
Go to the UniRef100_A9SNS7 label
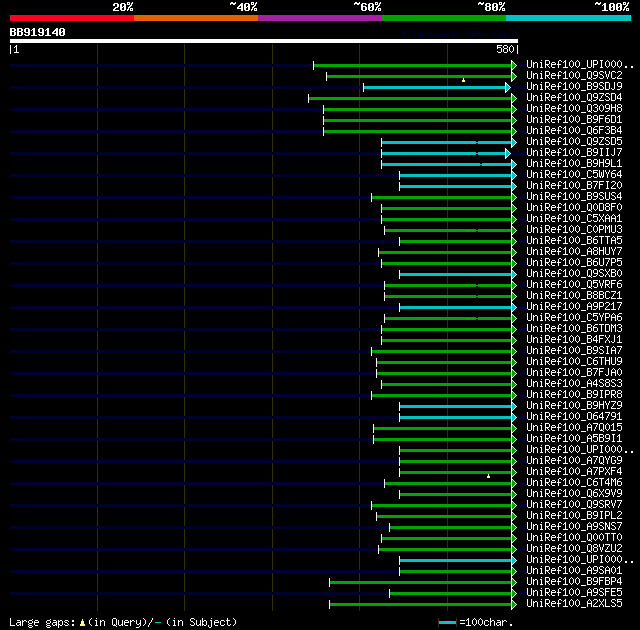tap(574, 527)
